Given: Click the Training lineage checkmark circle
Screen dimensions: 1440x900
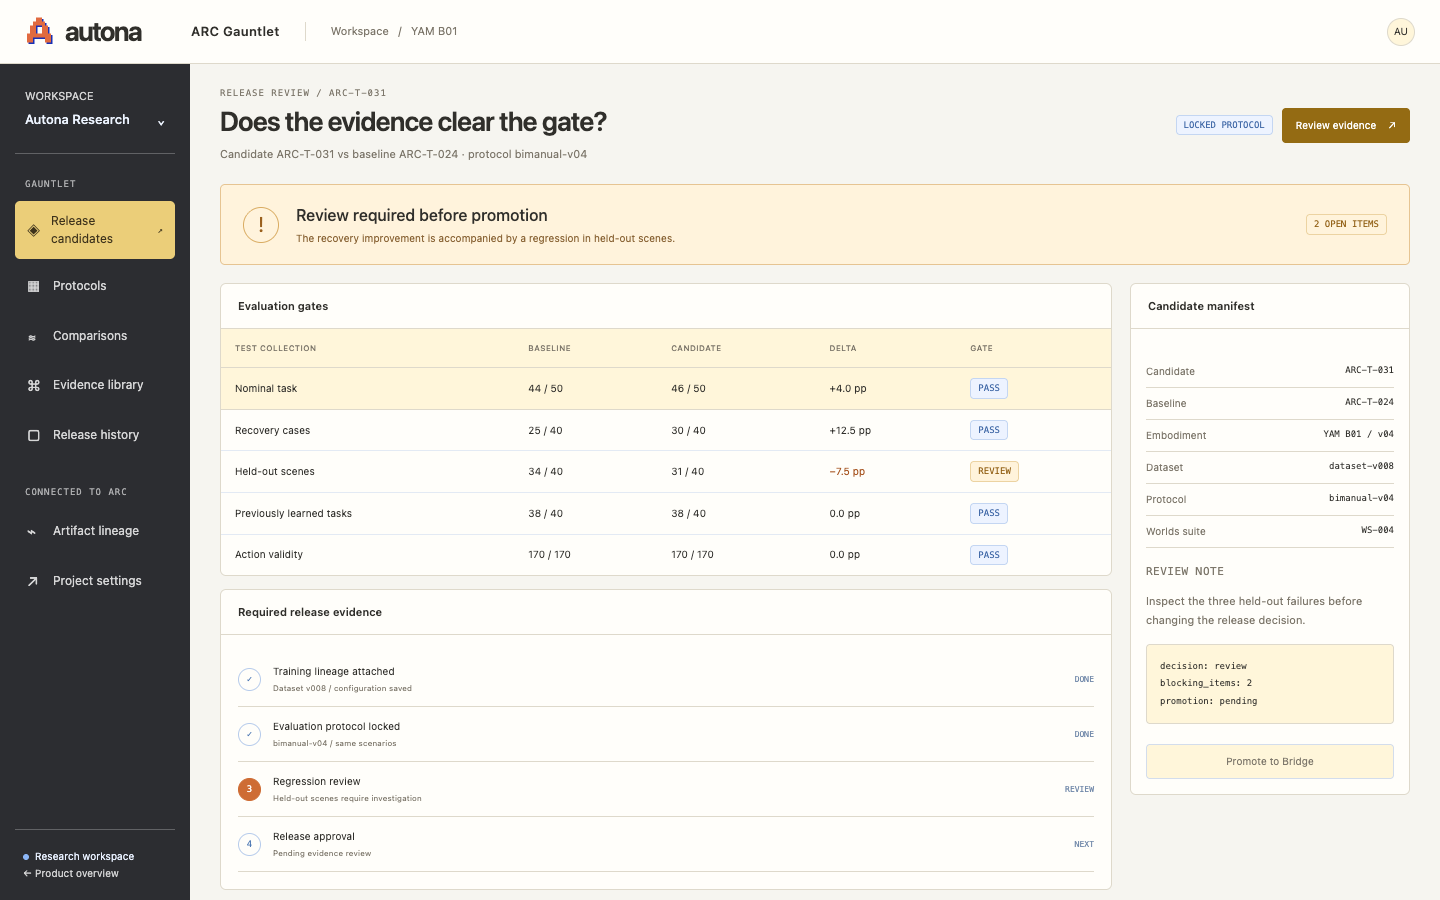Looking at the screenshot, I should coord(249,679).
